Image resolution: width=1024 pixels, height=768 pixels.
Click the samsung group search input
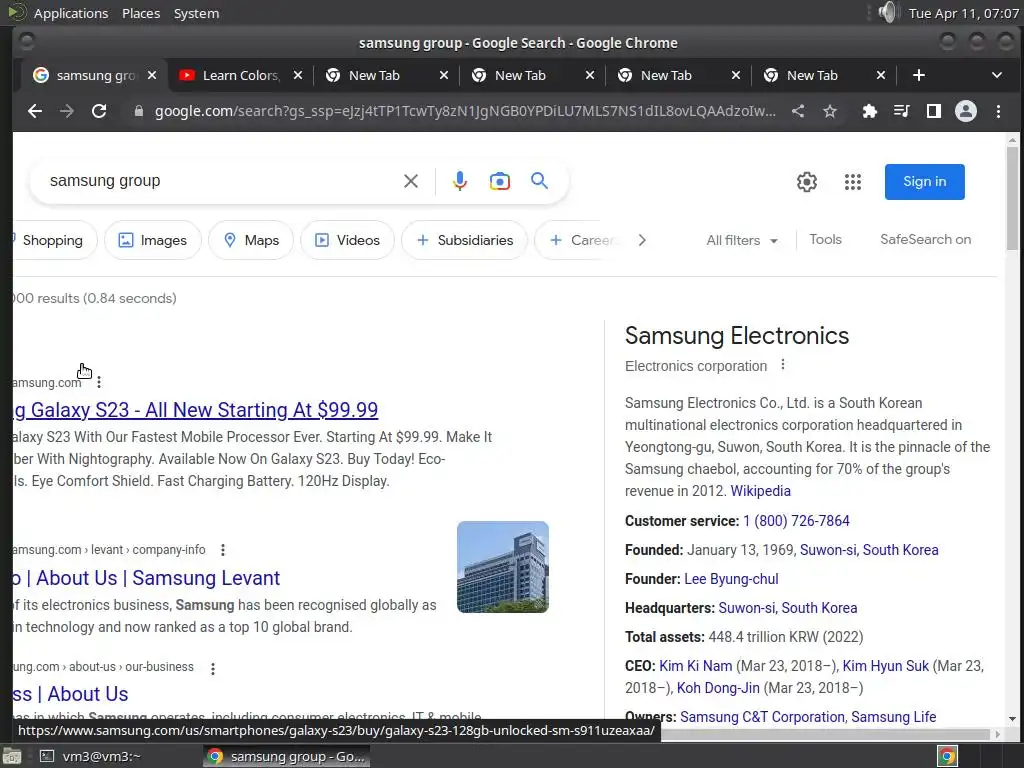click(222, 181)
